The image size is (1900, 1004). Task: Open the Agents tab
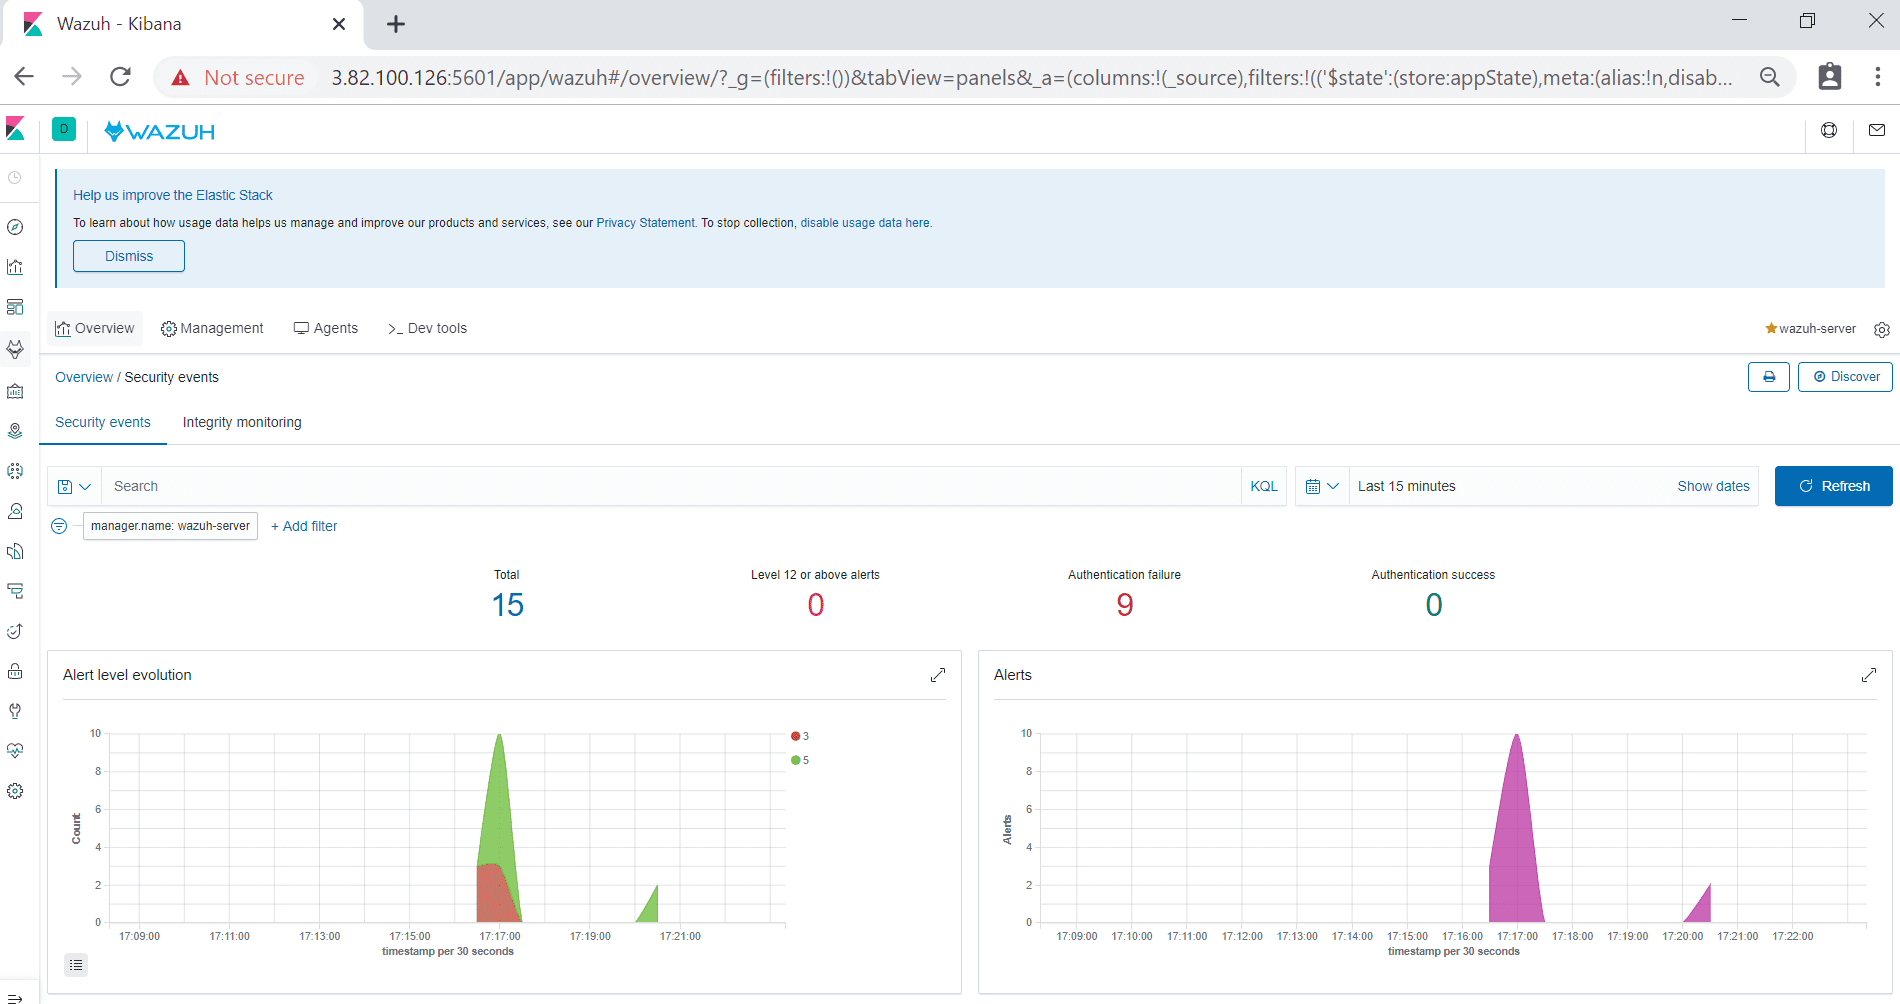click(326, 328)
